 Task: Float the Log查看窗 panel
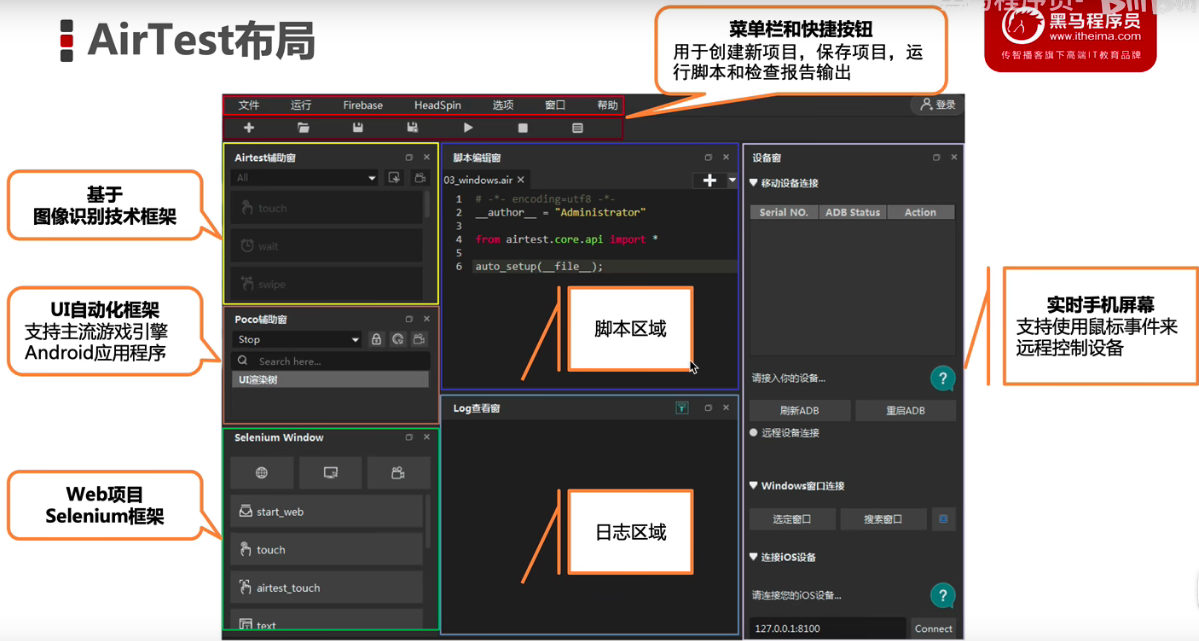[x=708, y=408]
